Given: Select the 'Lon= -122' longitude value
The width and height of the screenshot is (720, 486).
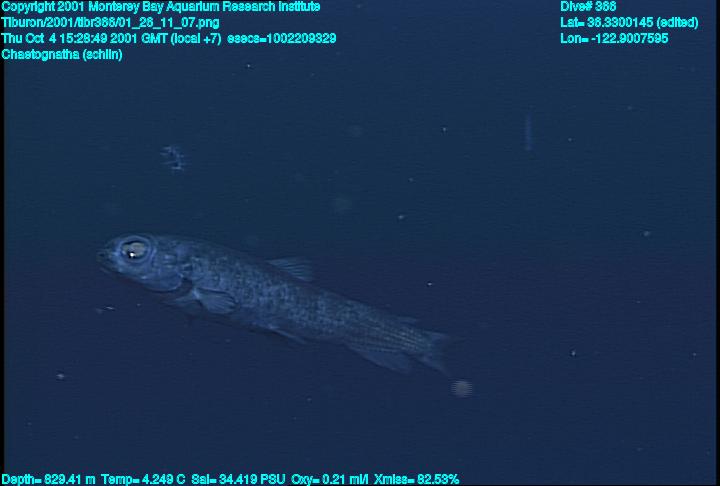Looking at the screenshot, I should 614,38.
